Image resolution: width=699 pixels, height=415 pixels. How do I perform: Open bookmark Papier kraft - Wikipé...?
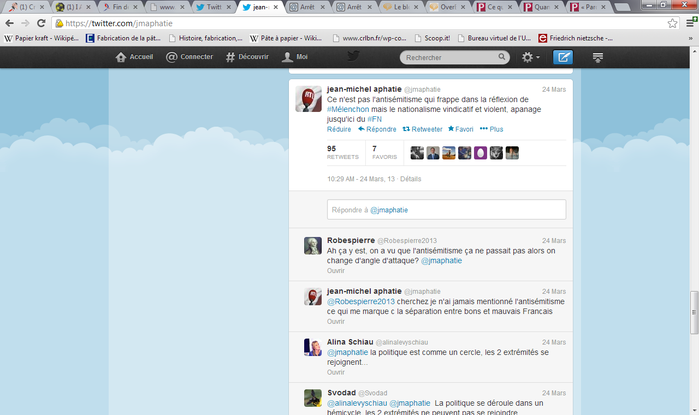(x=41, y=38)
